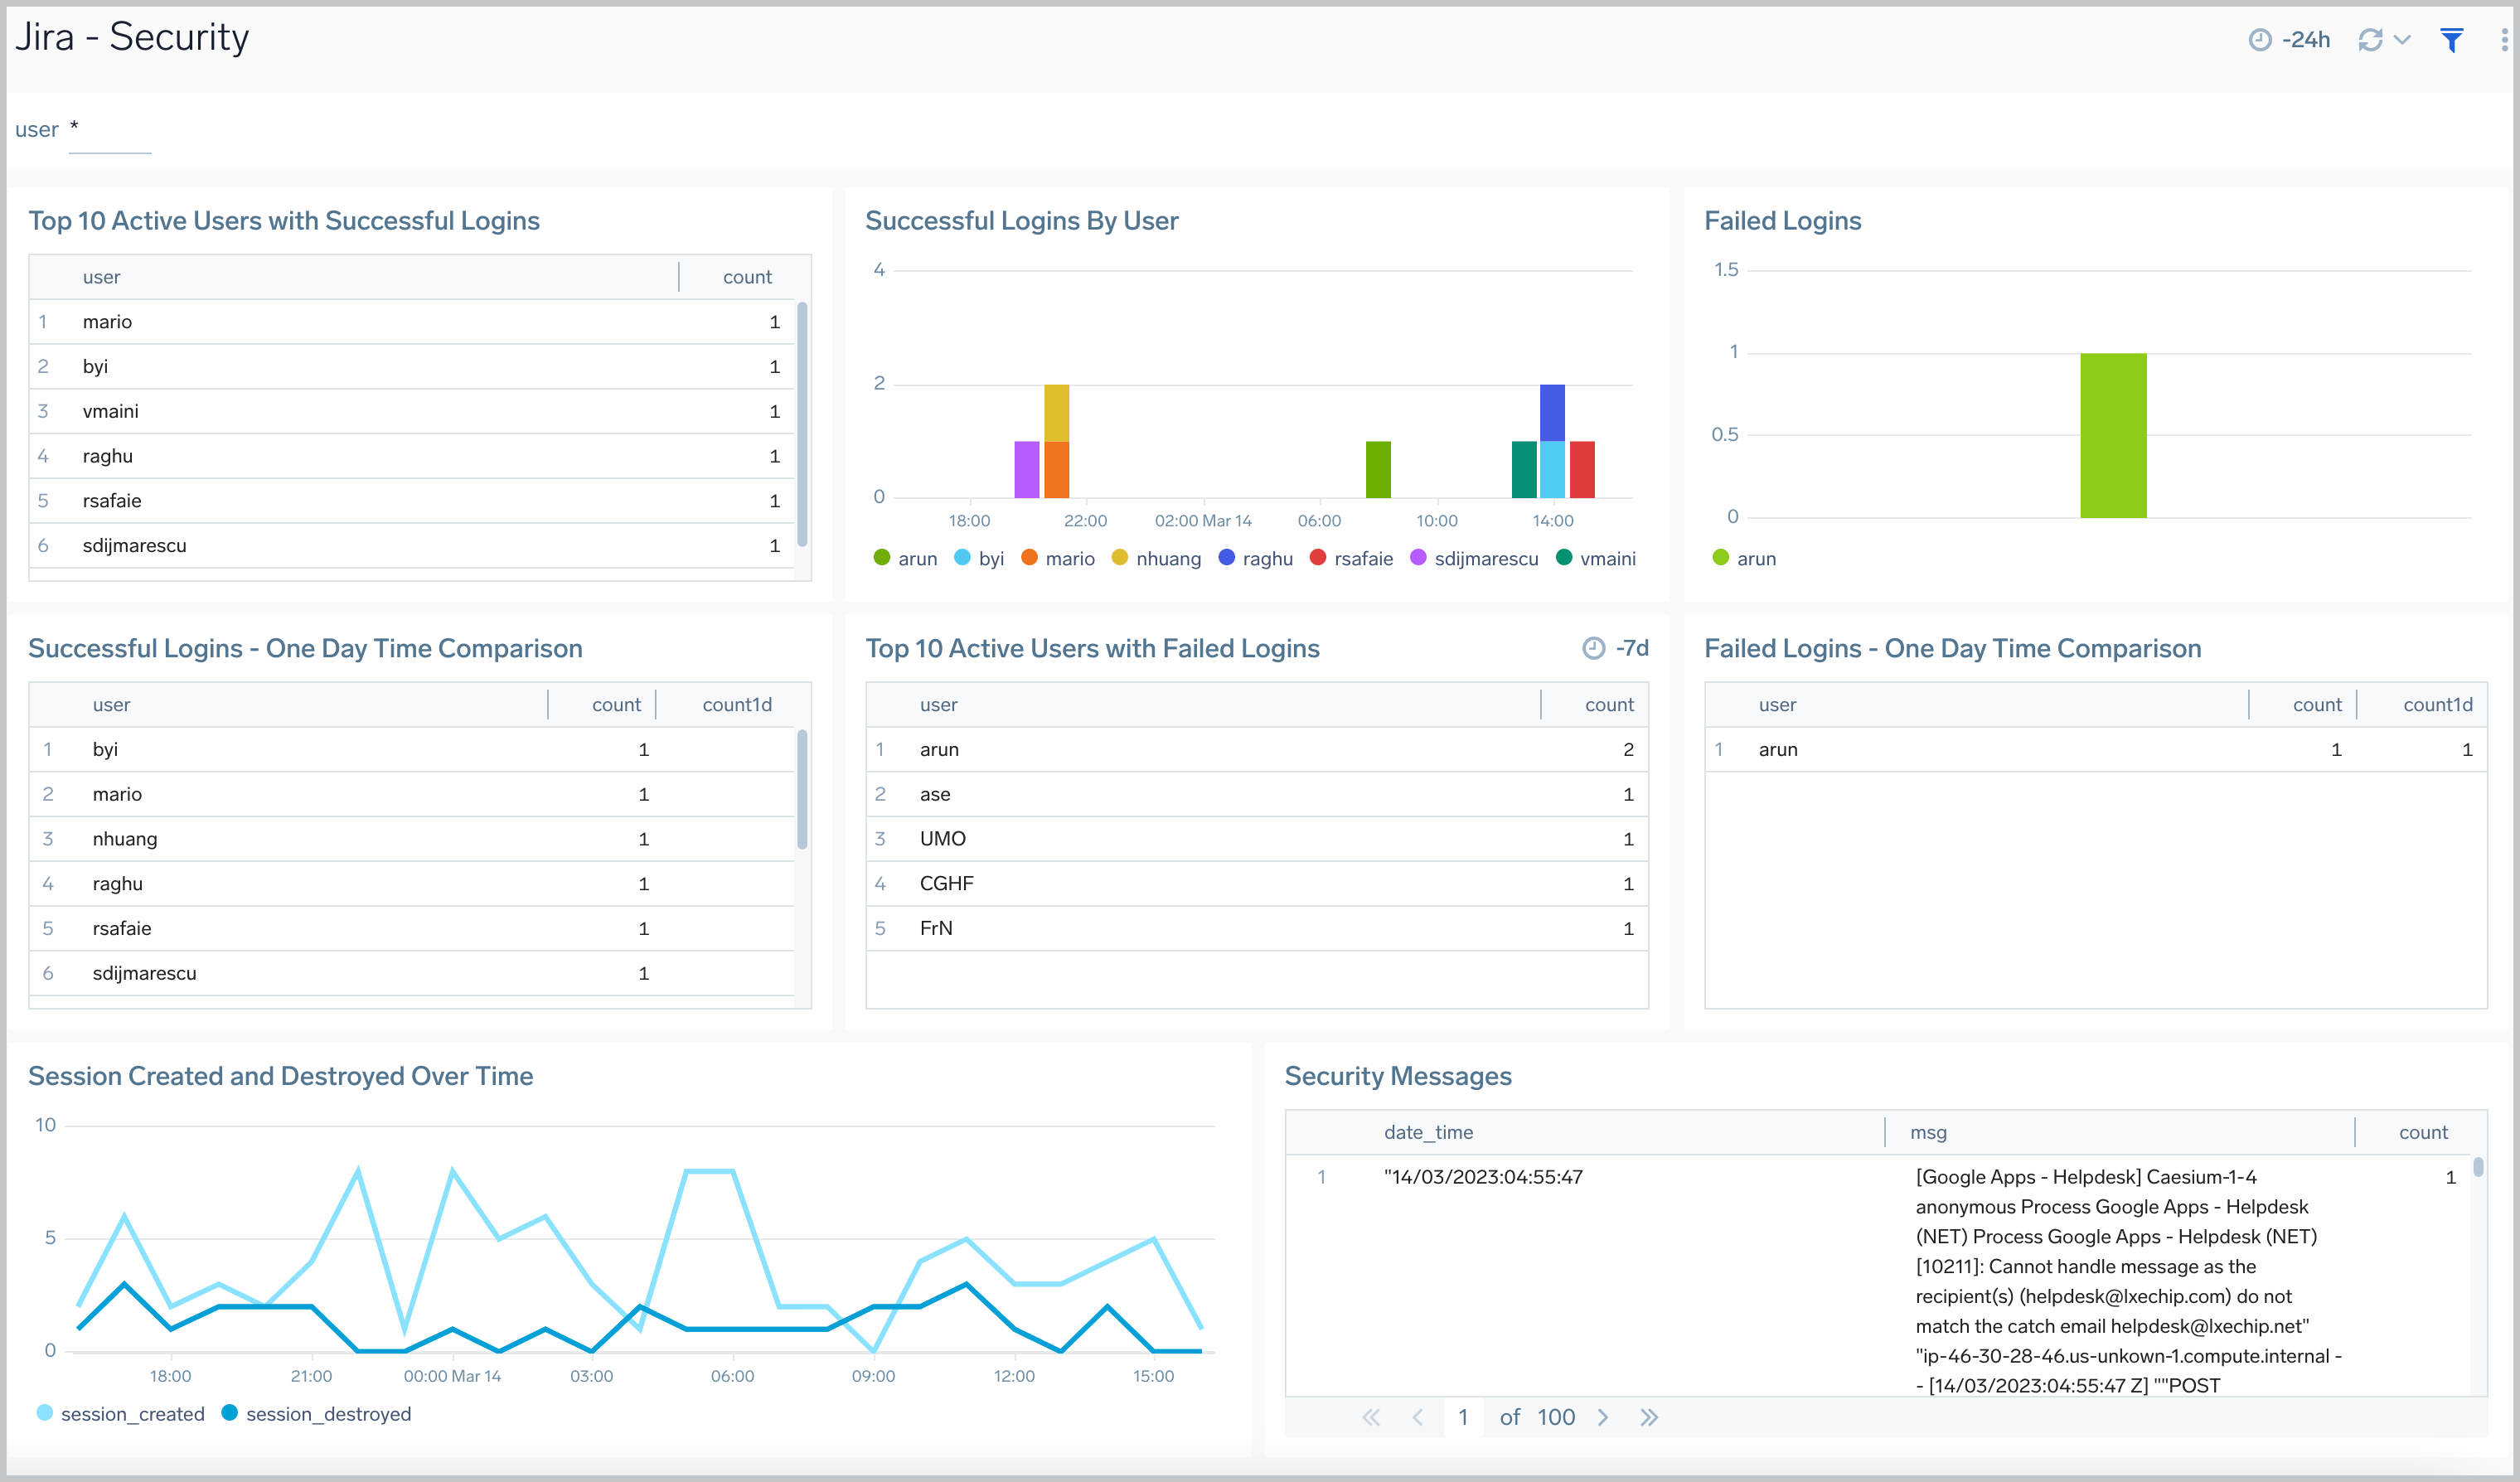Open the Failed Logins panel title
The height and width of the screenshot is (1482, 2520).
(x=1782, y=220)
